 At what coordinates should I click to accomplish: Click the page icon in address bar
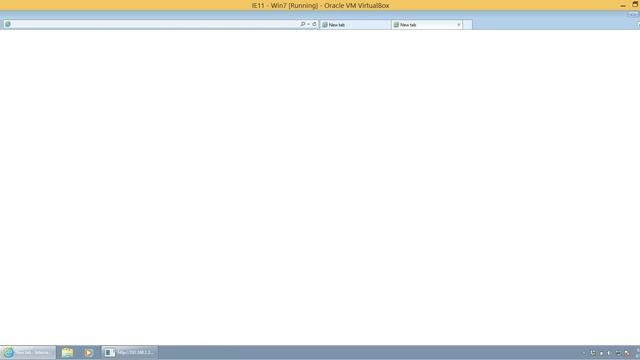(7, 24)
